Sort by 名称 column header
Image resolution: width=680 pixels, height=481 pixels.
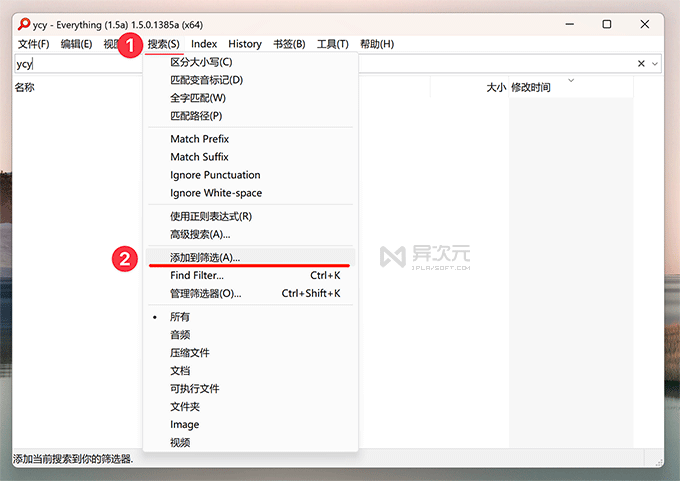[x=25, y=88]
